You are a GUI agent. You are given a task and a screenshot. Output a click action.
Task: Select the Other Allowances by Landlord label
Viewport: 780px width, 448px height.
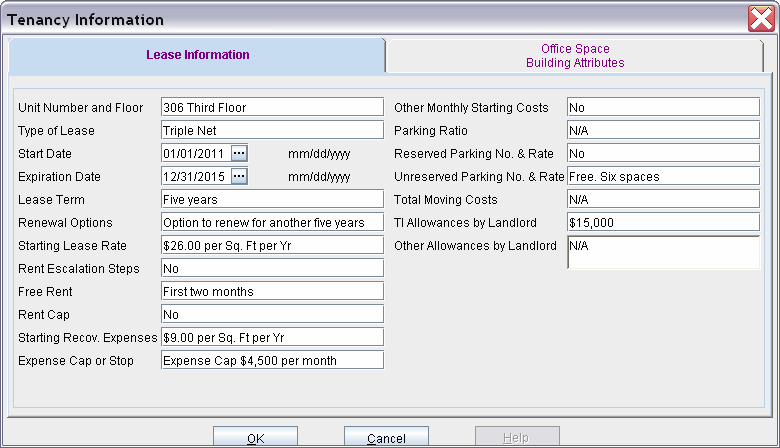475,246
